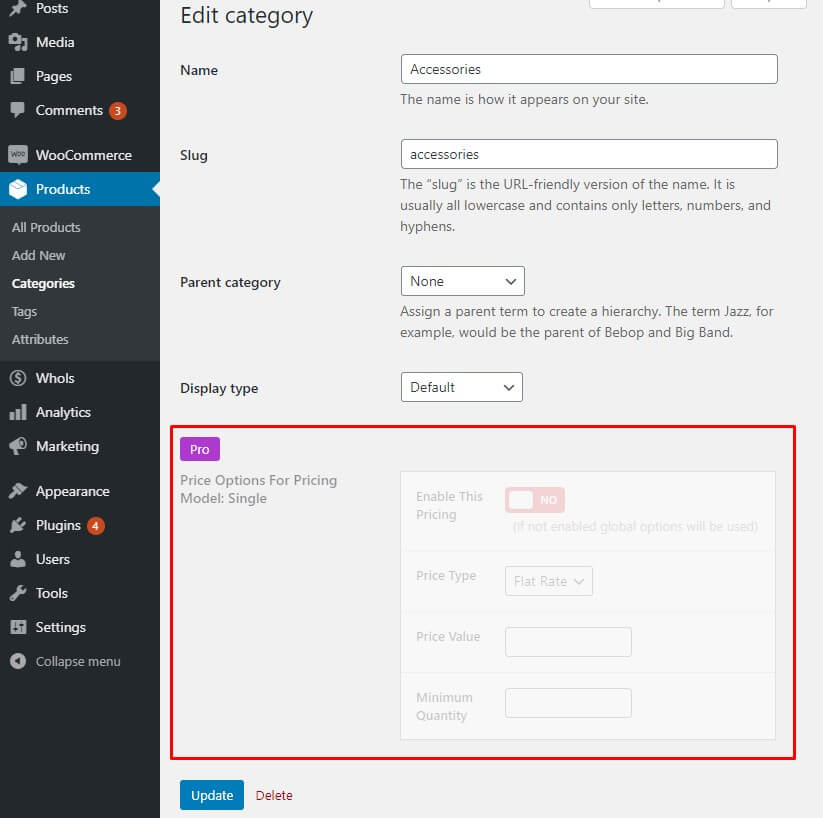The image size is (823, 818).
Task: Click the purple Pro badge
Action: point(200,449)
